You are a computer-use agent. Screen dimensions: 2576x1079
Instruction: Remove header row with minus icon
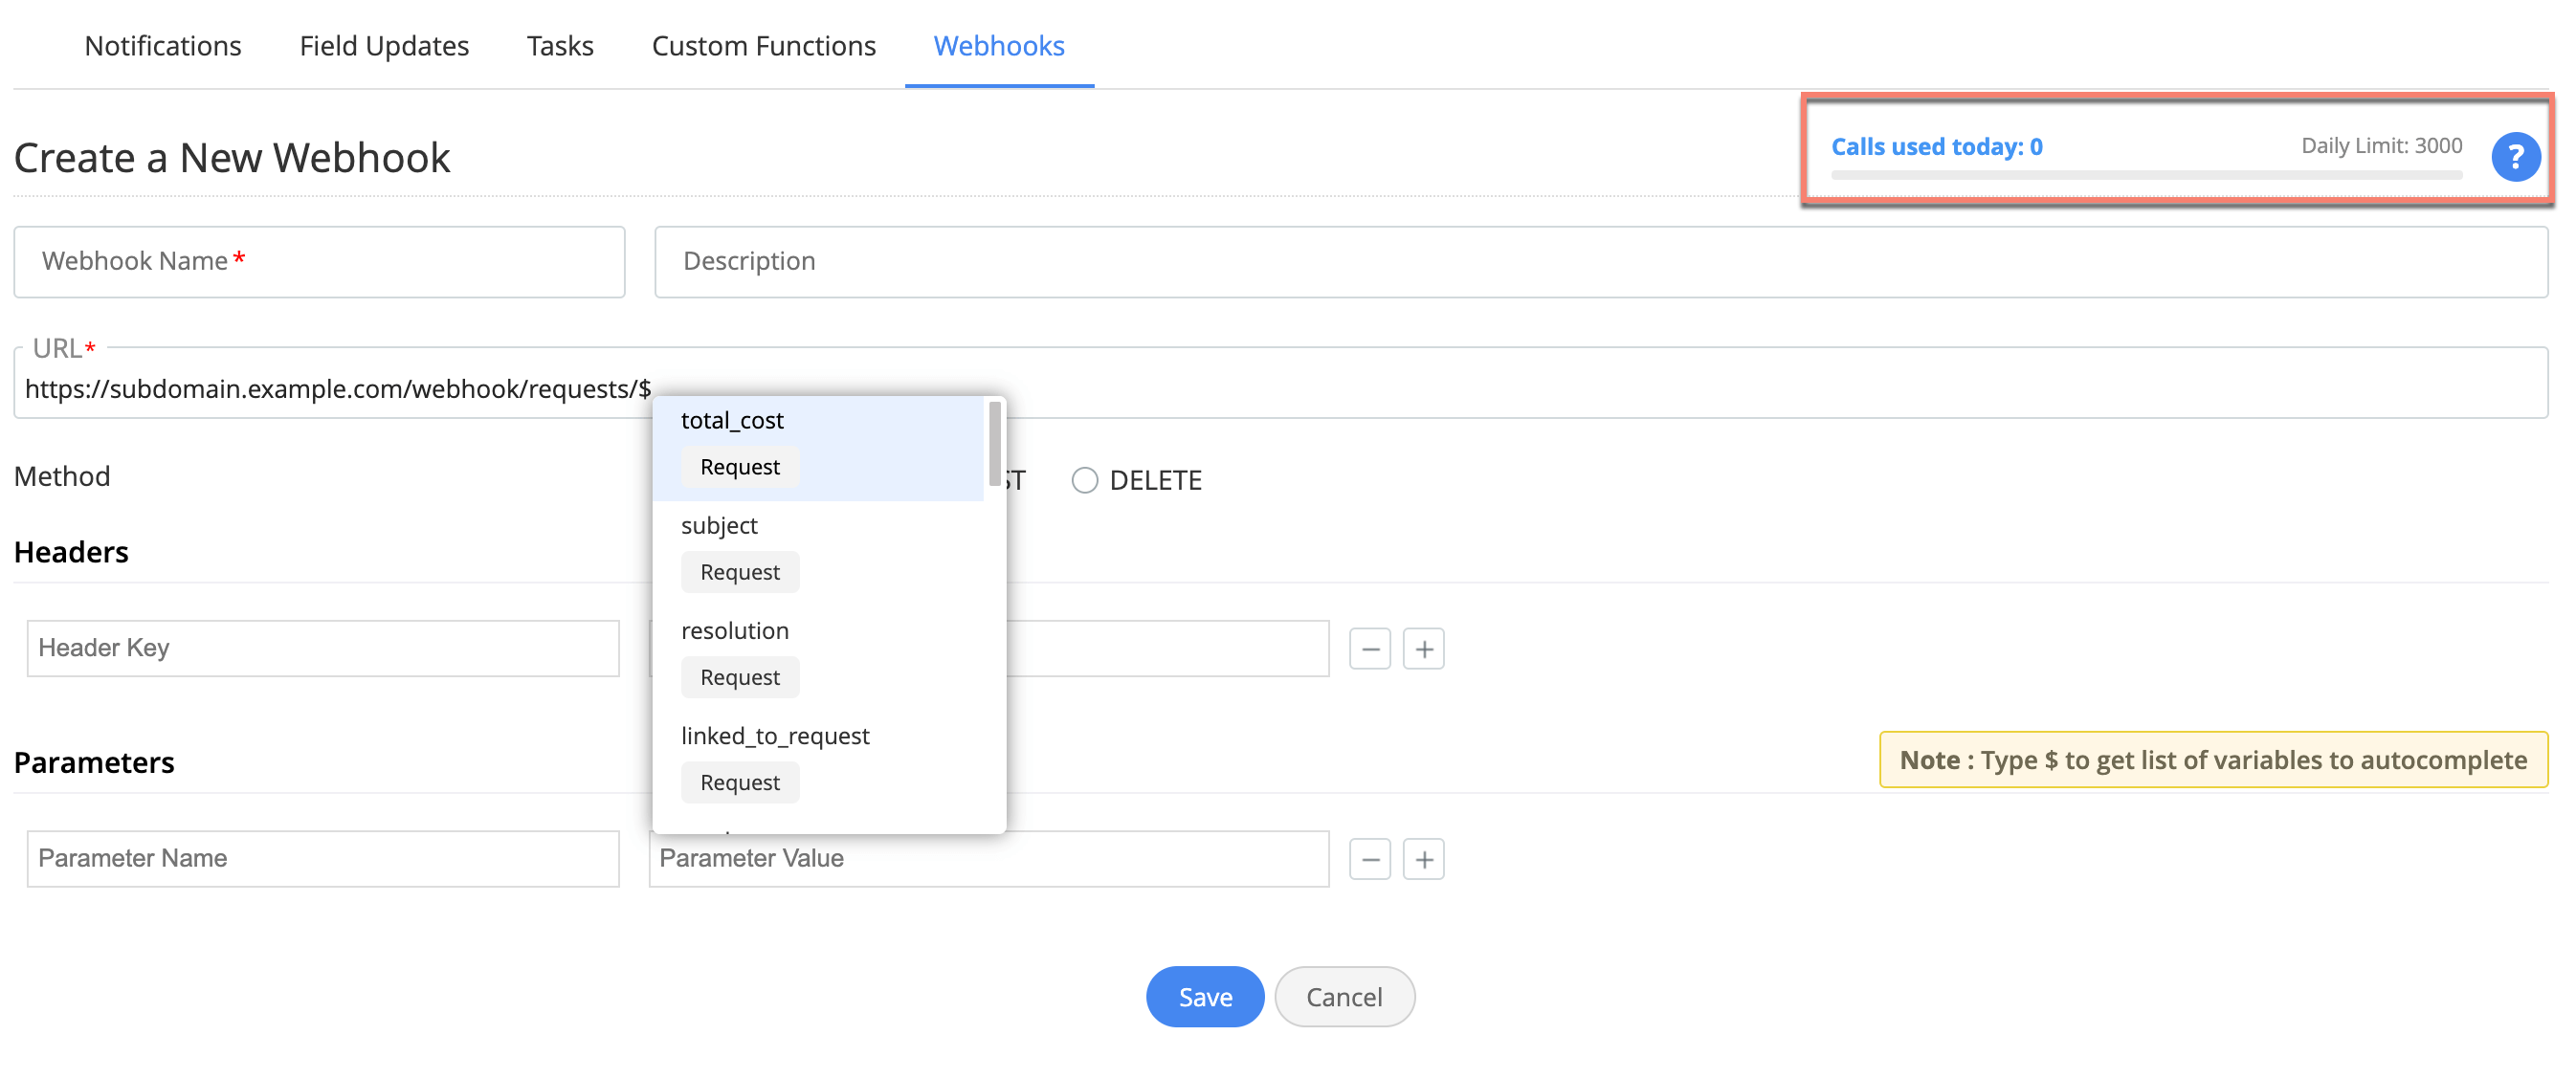[1369, 649]
